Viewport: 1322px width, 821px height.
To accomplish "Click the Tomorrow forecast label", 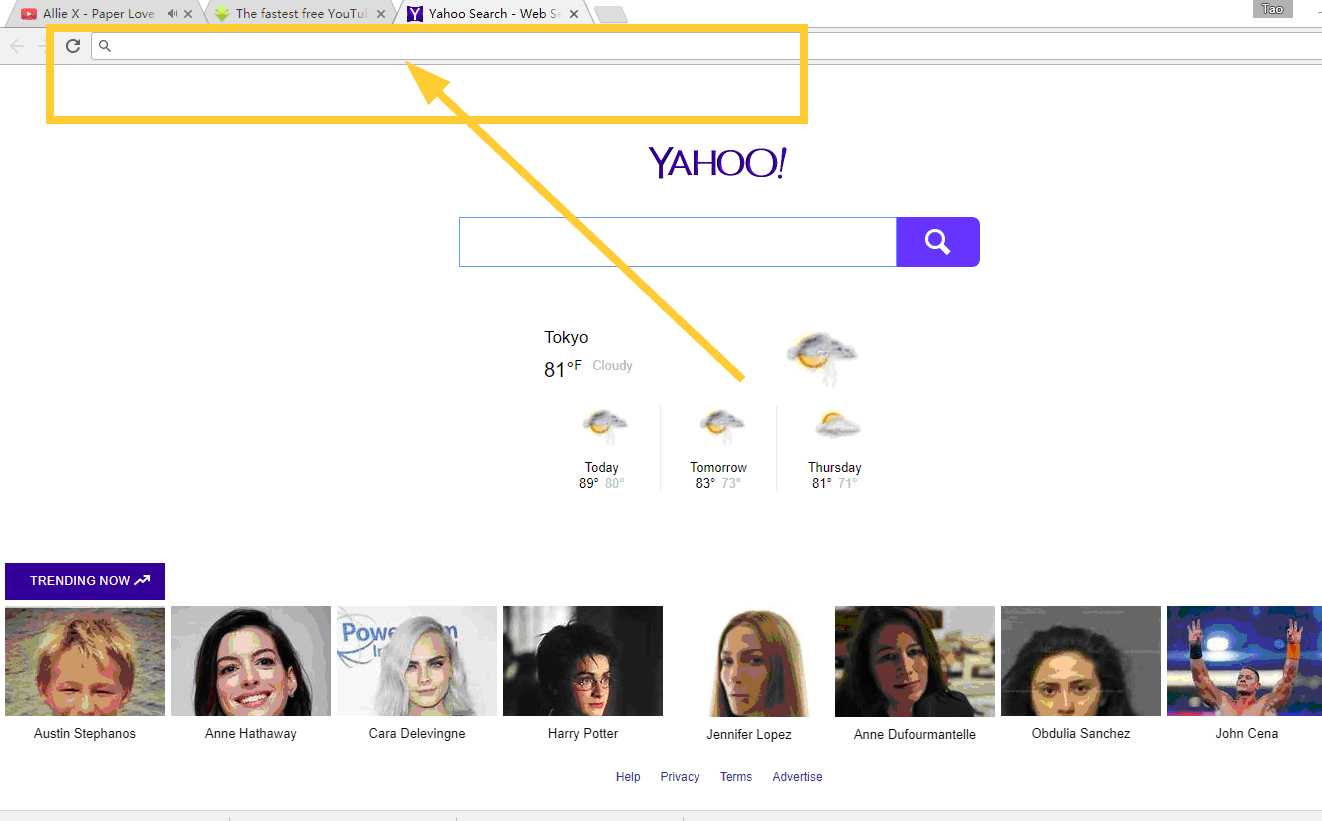I will (x=718, y=468).
